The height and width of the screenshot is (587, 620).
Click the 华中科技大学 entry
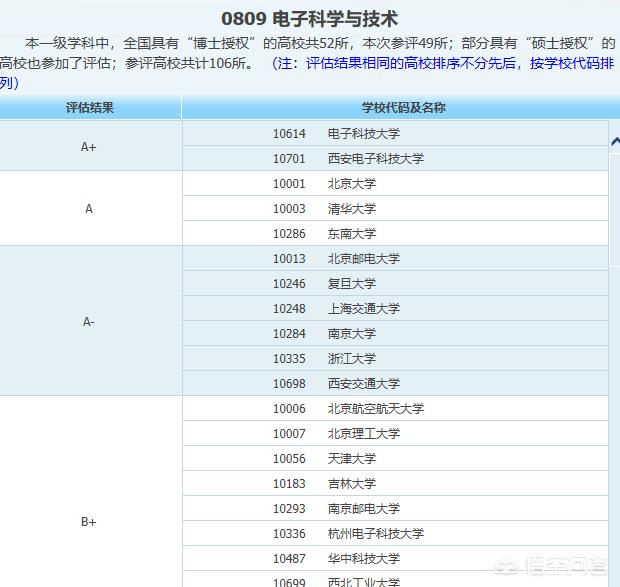pos(363,559)
